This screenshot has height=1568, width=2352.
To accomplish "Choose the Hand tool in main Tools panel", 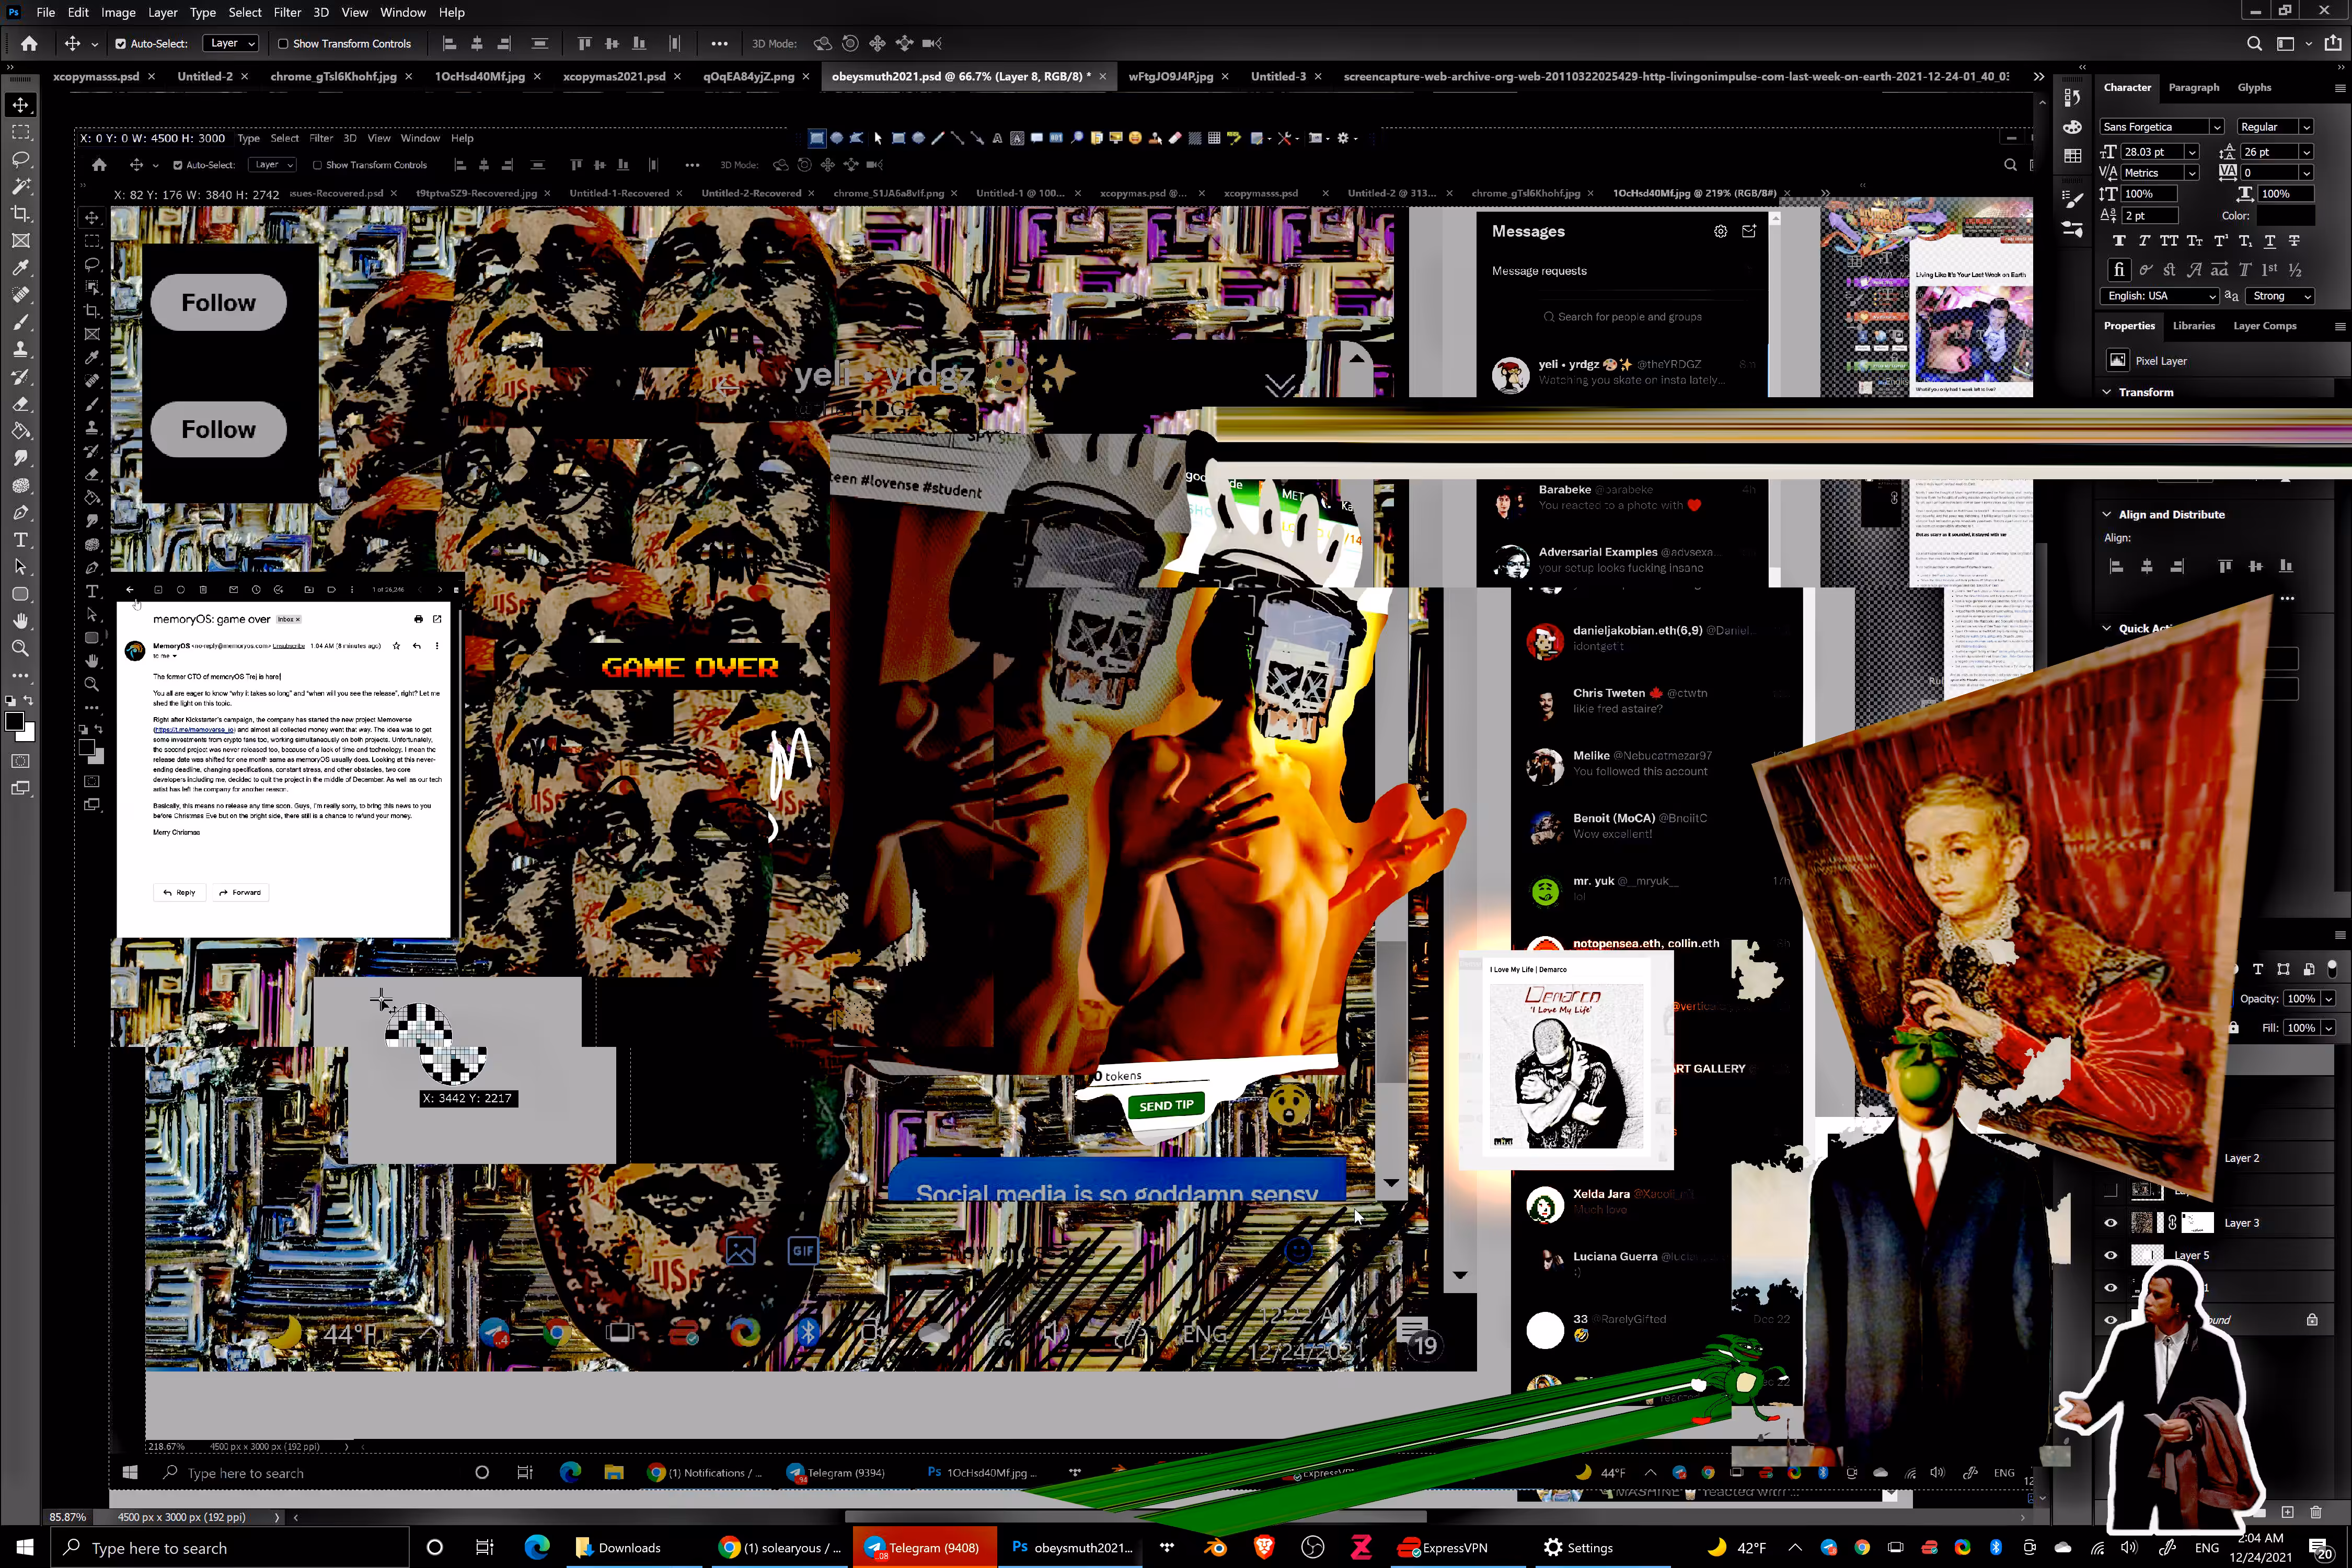I will click(20, 621).
